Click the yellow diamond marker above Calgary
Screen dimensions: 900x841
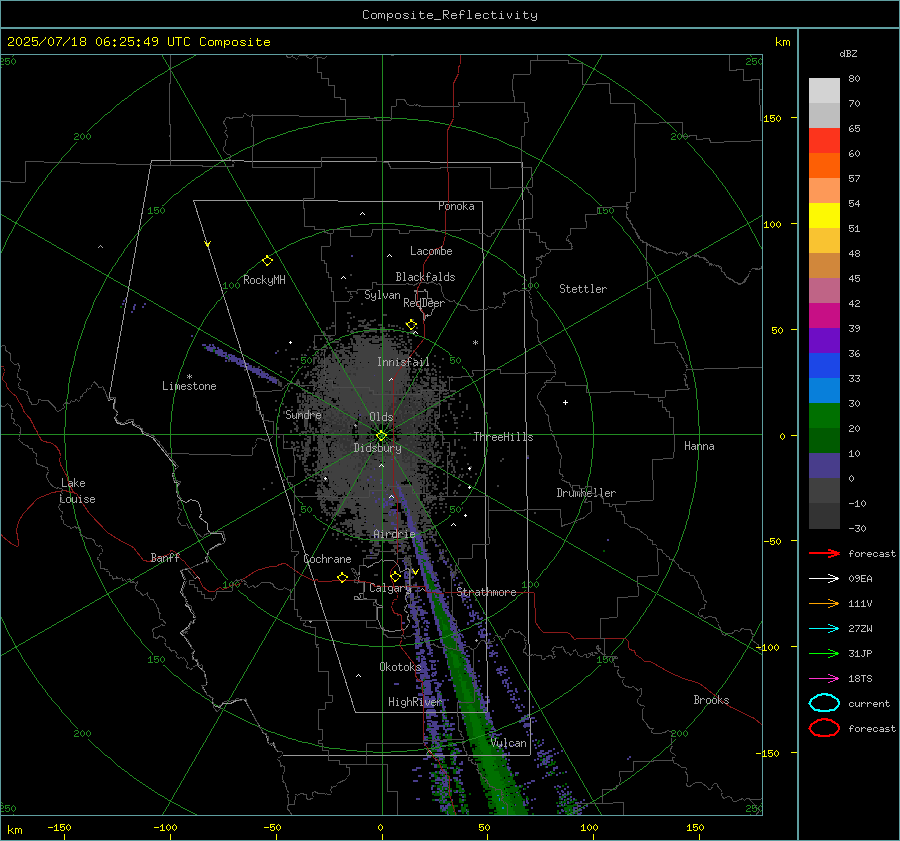tap(395, 576)
